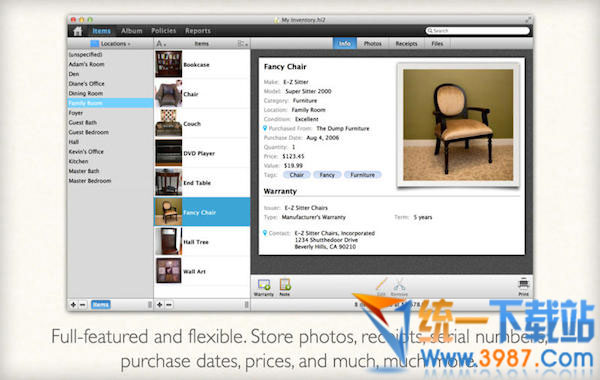
Task: Click the Print icon
Action: 523,287
